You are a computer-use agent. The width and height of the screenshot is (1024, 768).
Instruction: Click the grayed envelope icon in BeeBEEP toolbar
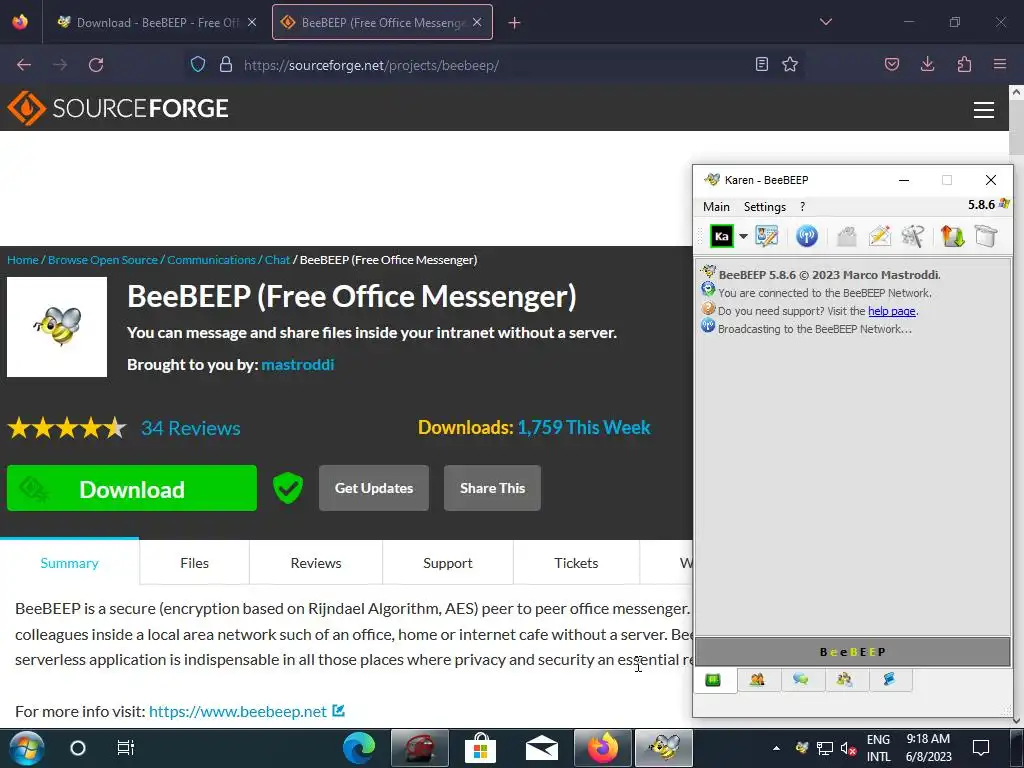coord(846,236)
